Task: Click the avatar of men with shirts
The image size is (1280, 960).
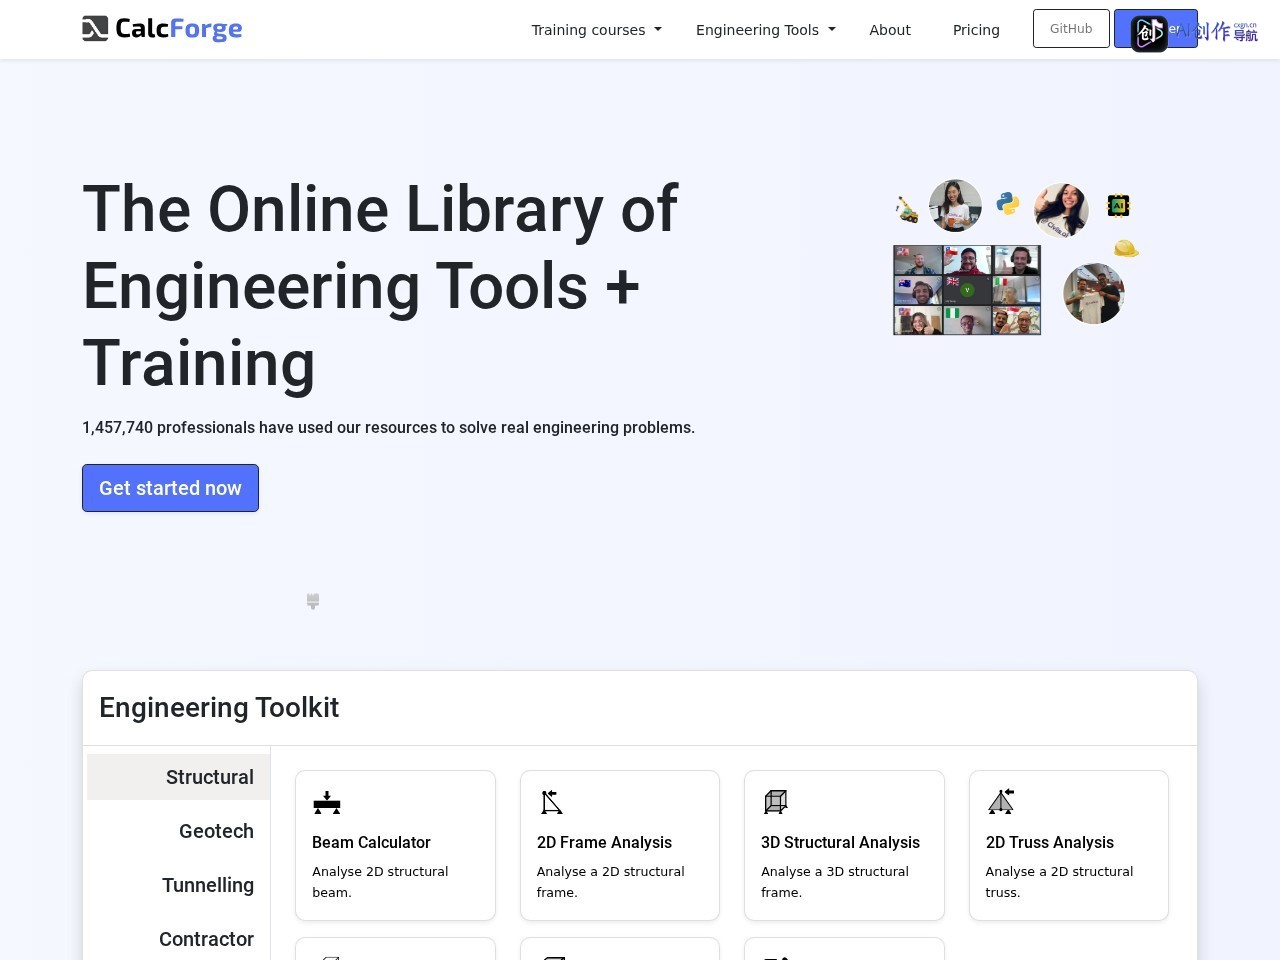Action: [1094, 294]
